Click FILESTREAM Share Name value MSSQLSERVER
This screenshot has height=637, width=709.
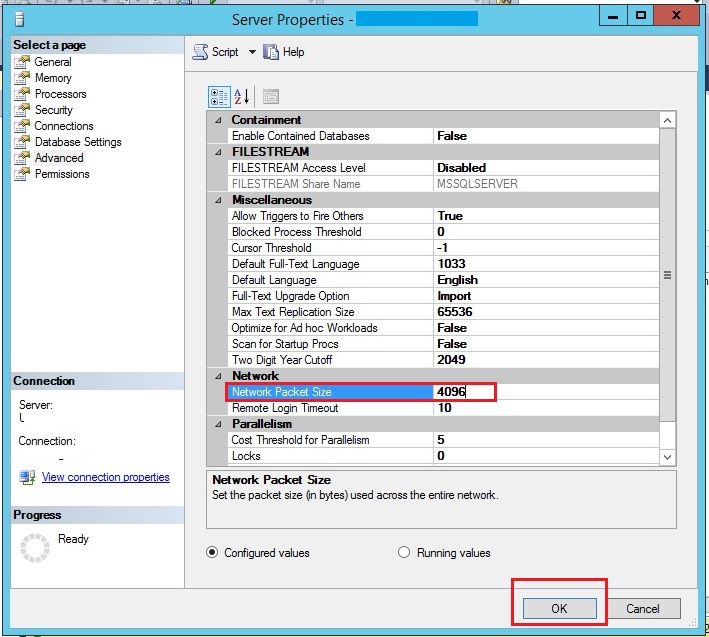[477, 184]
